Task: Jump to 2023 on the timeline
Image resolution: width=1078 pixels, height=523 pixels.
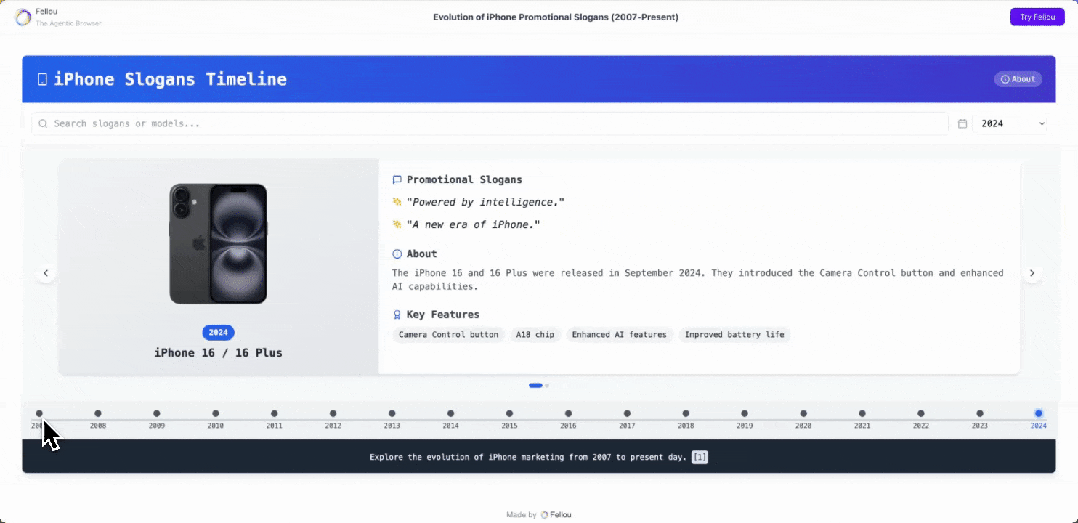Action: click(x=980, y=414)
